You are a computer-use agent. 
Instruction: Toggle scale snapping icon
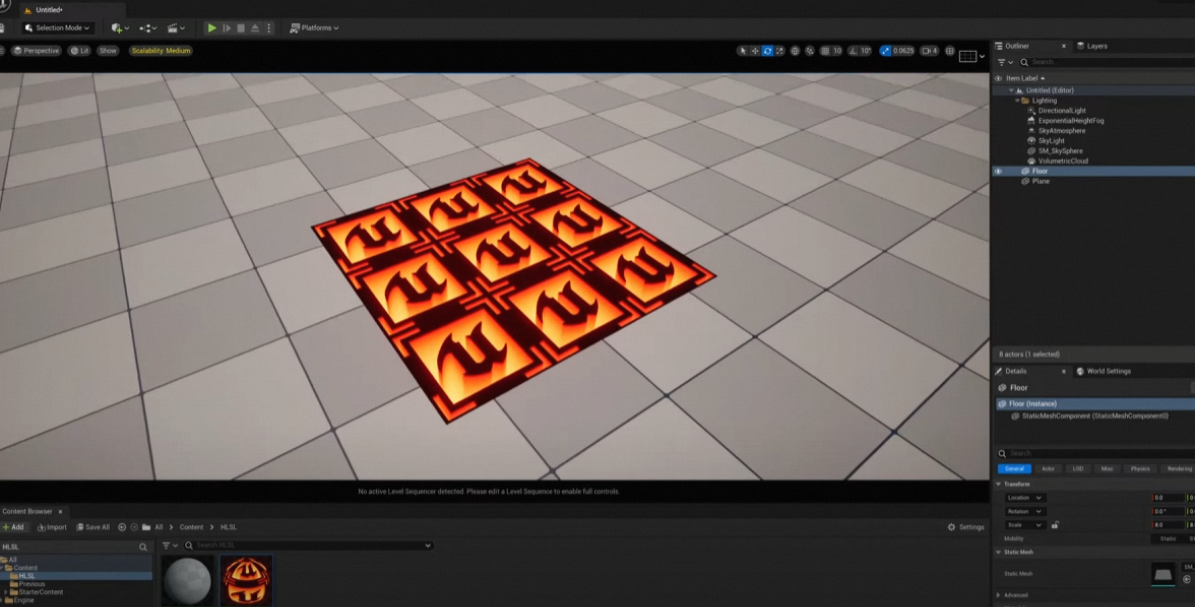point(885,51)
